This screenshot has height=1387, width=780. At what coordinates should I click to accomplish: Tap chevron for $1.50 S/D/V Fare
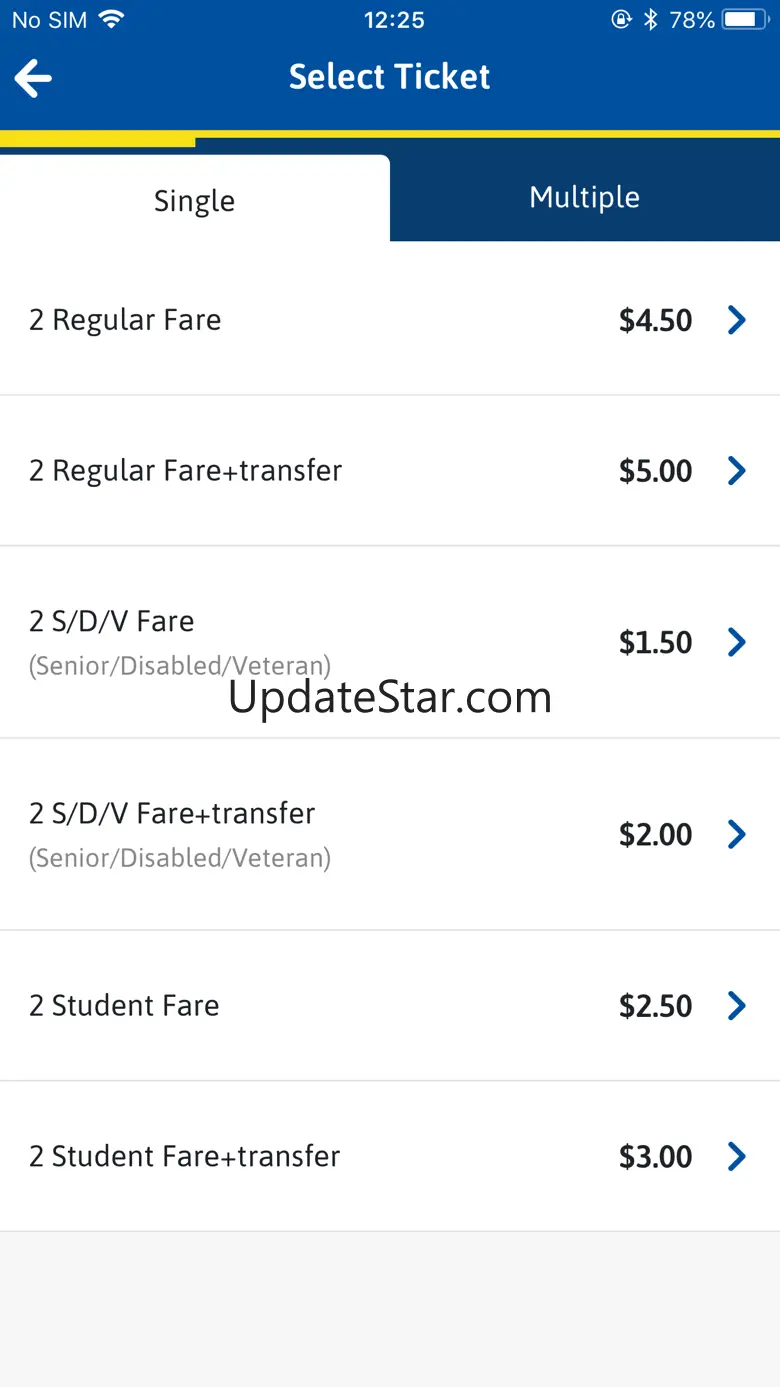pos(737,642)
